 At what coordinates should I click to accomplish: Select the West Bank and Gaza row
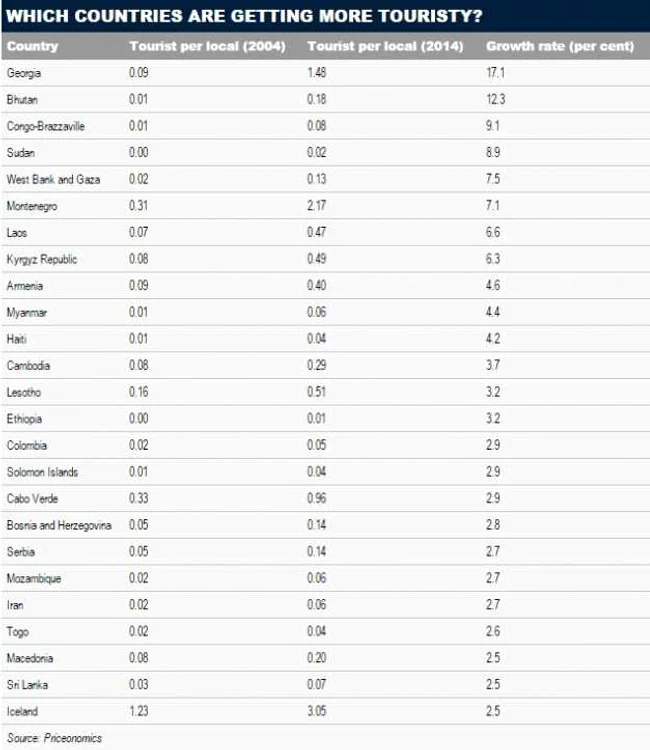(x=325, y=179)
